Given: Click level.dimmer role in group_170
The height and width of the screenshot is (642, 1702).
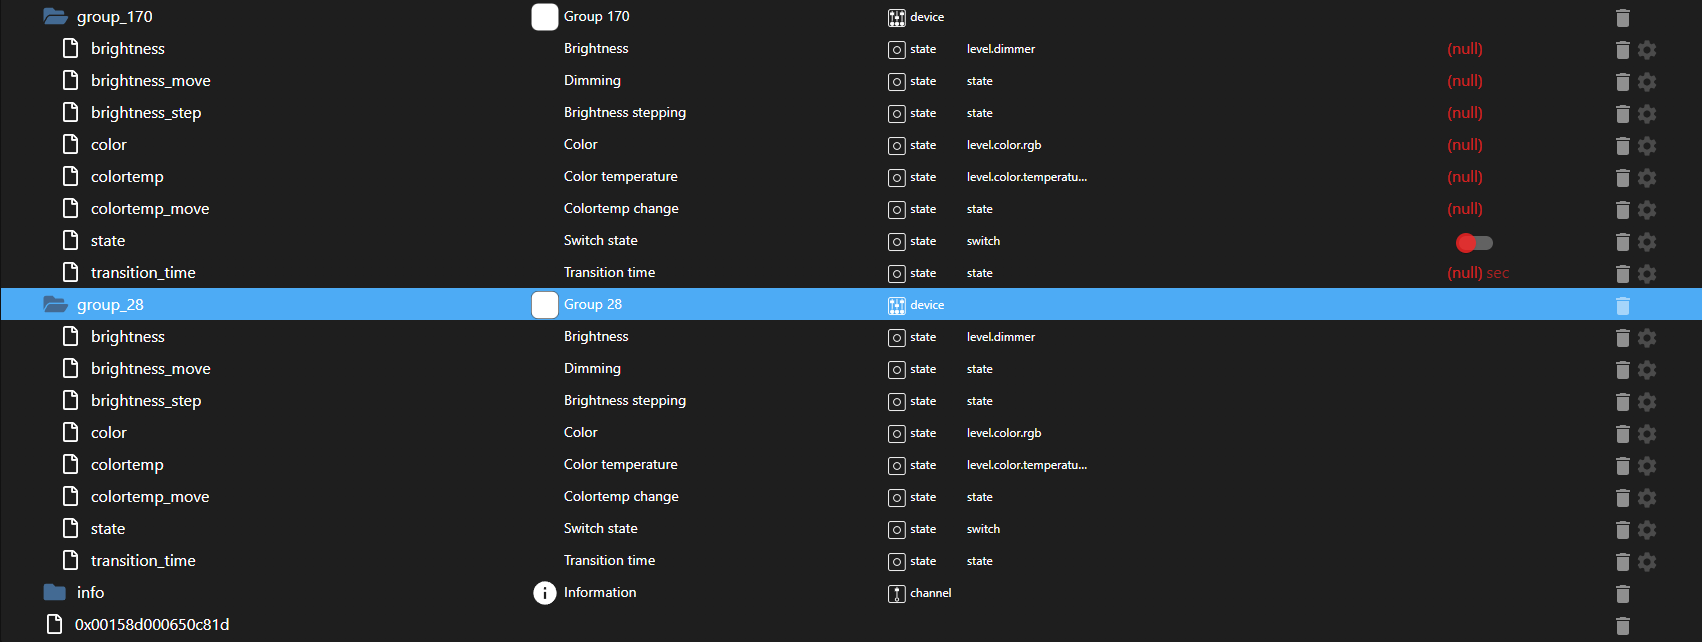Looking at the screenshot, I should pos(1001,49).
